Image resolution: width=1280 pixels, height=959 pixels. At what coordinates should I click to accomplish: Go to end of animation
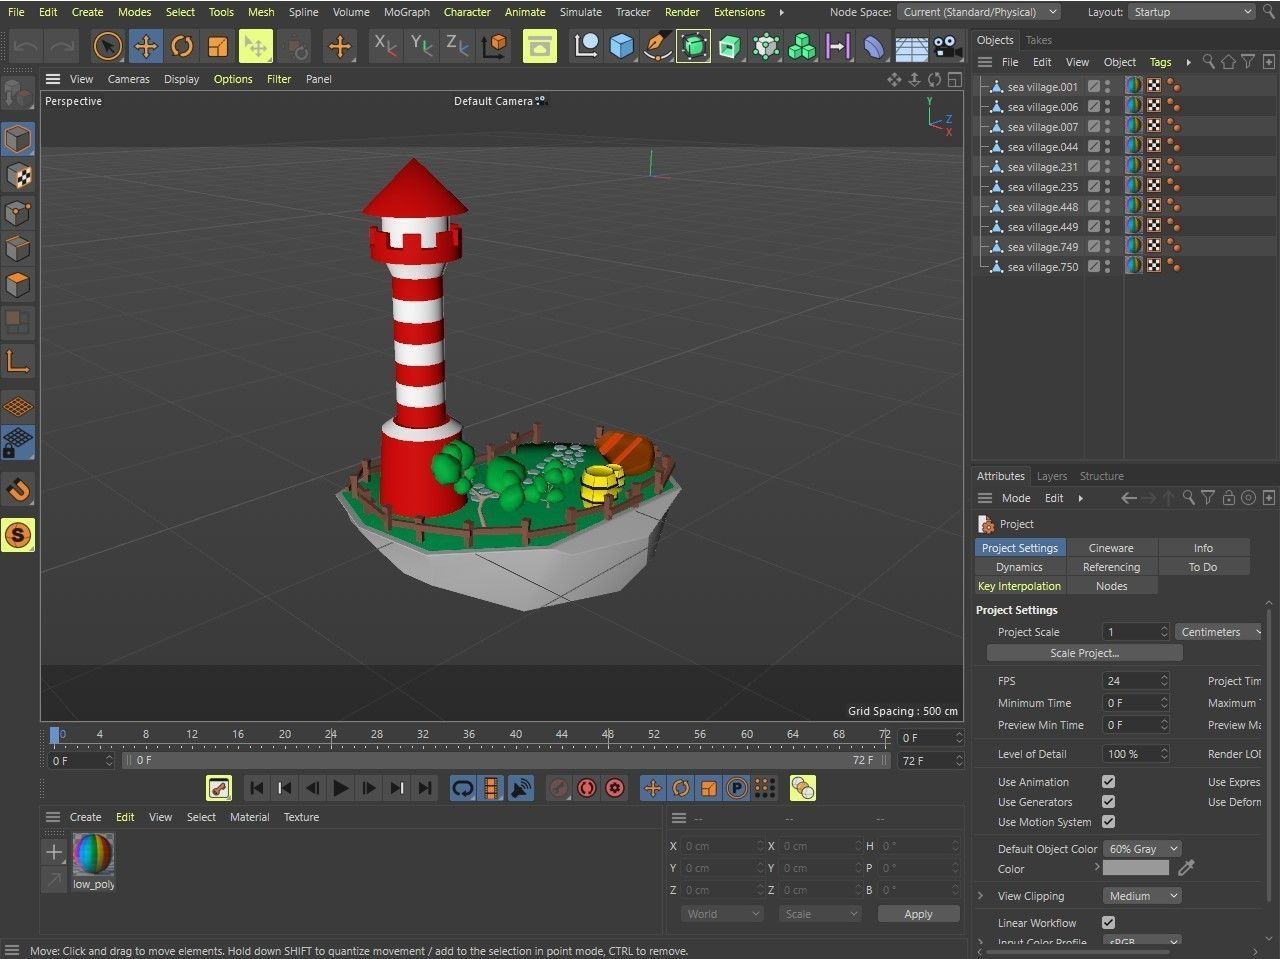[426, 788]
